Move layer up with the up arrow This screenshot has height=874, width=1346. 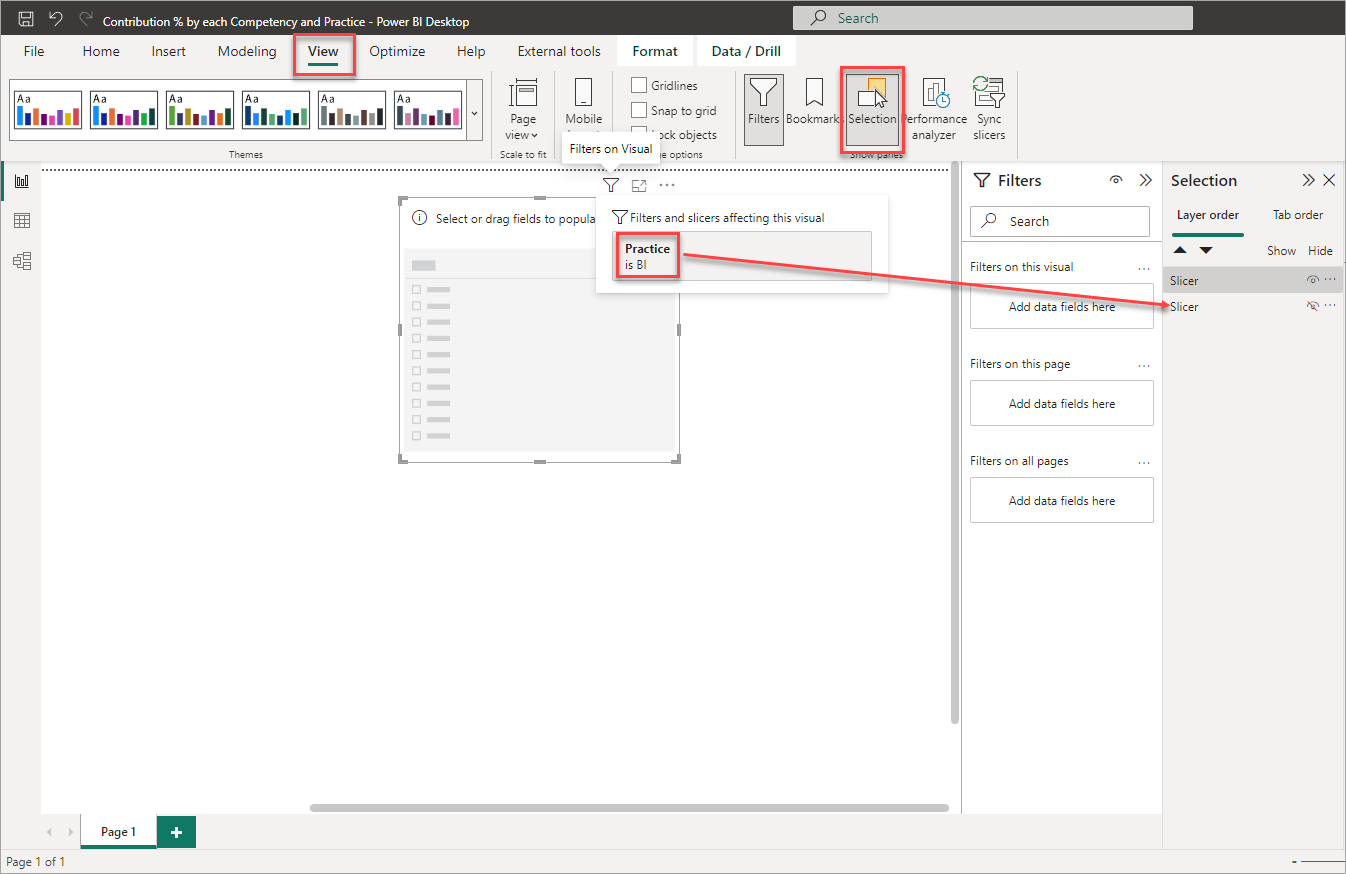(x=1181, y=250)
